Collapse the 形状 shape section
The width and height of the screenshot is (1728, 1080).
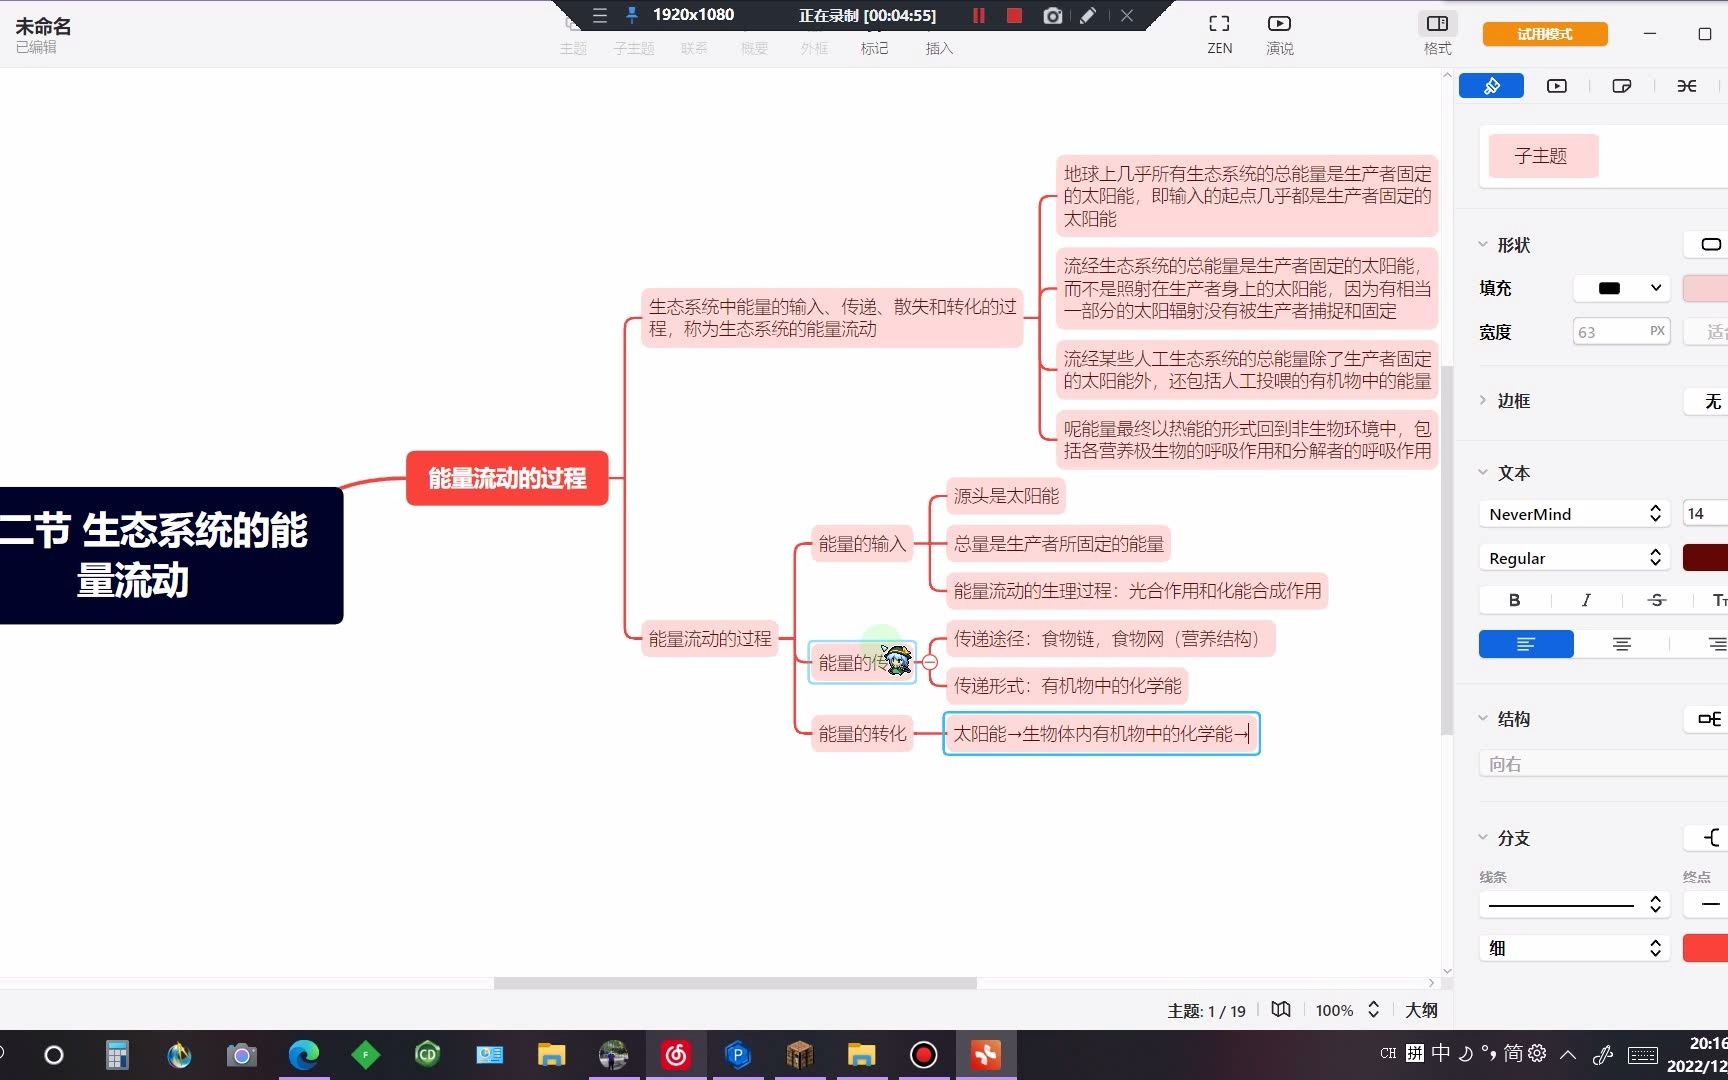click(1483, 243)
